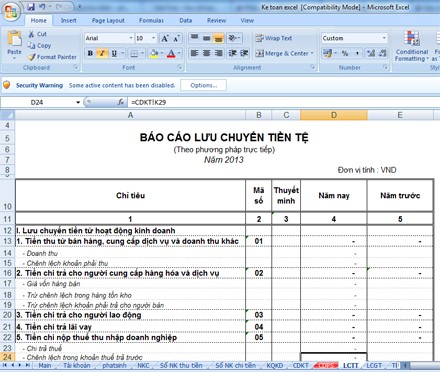Apply red font color
The image size is (440, 372).
click(x=171, y=53)
